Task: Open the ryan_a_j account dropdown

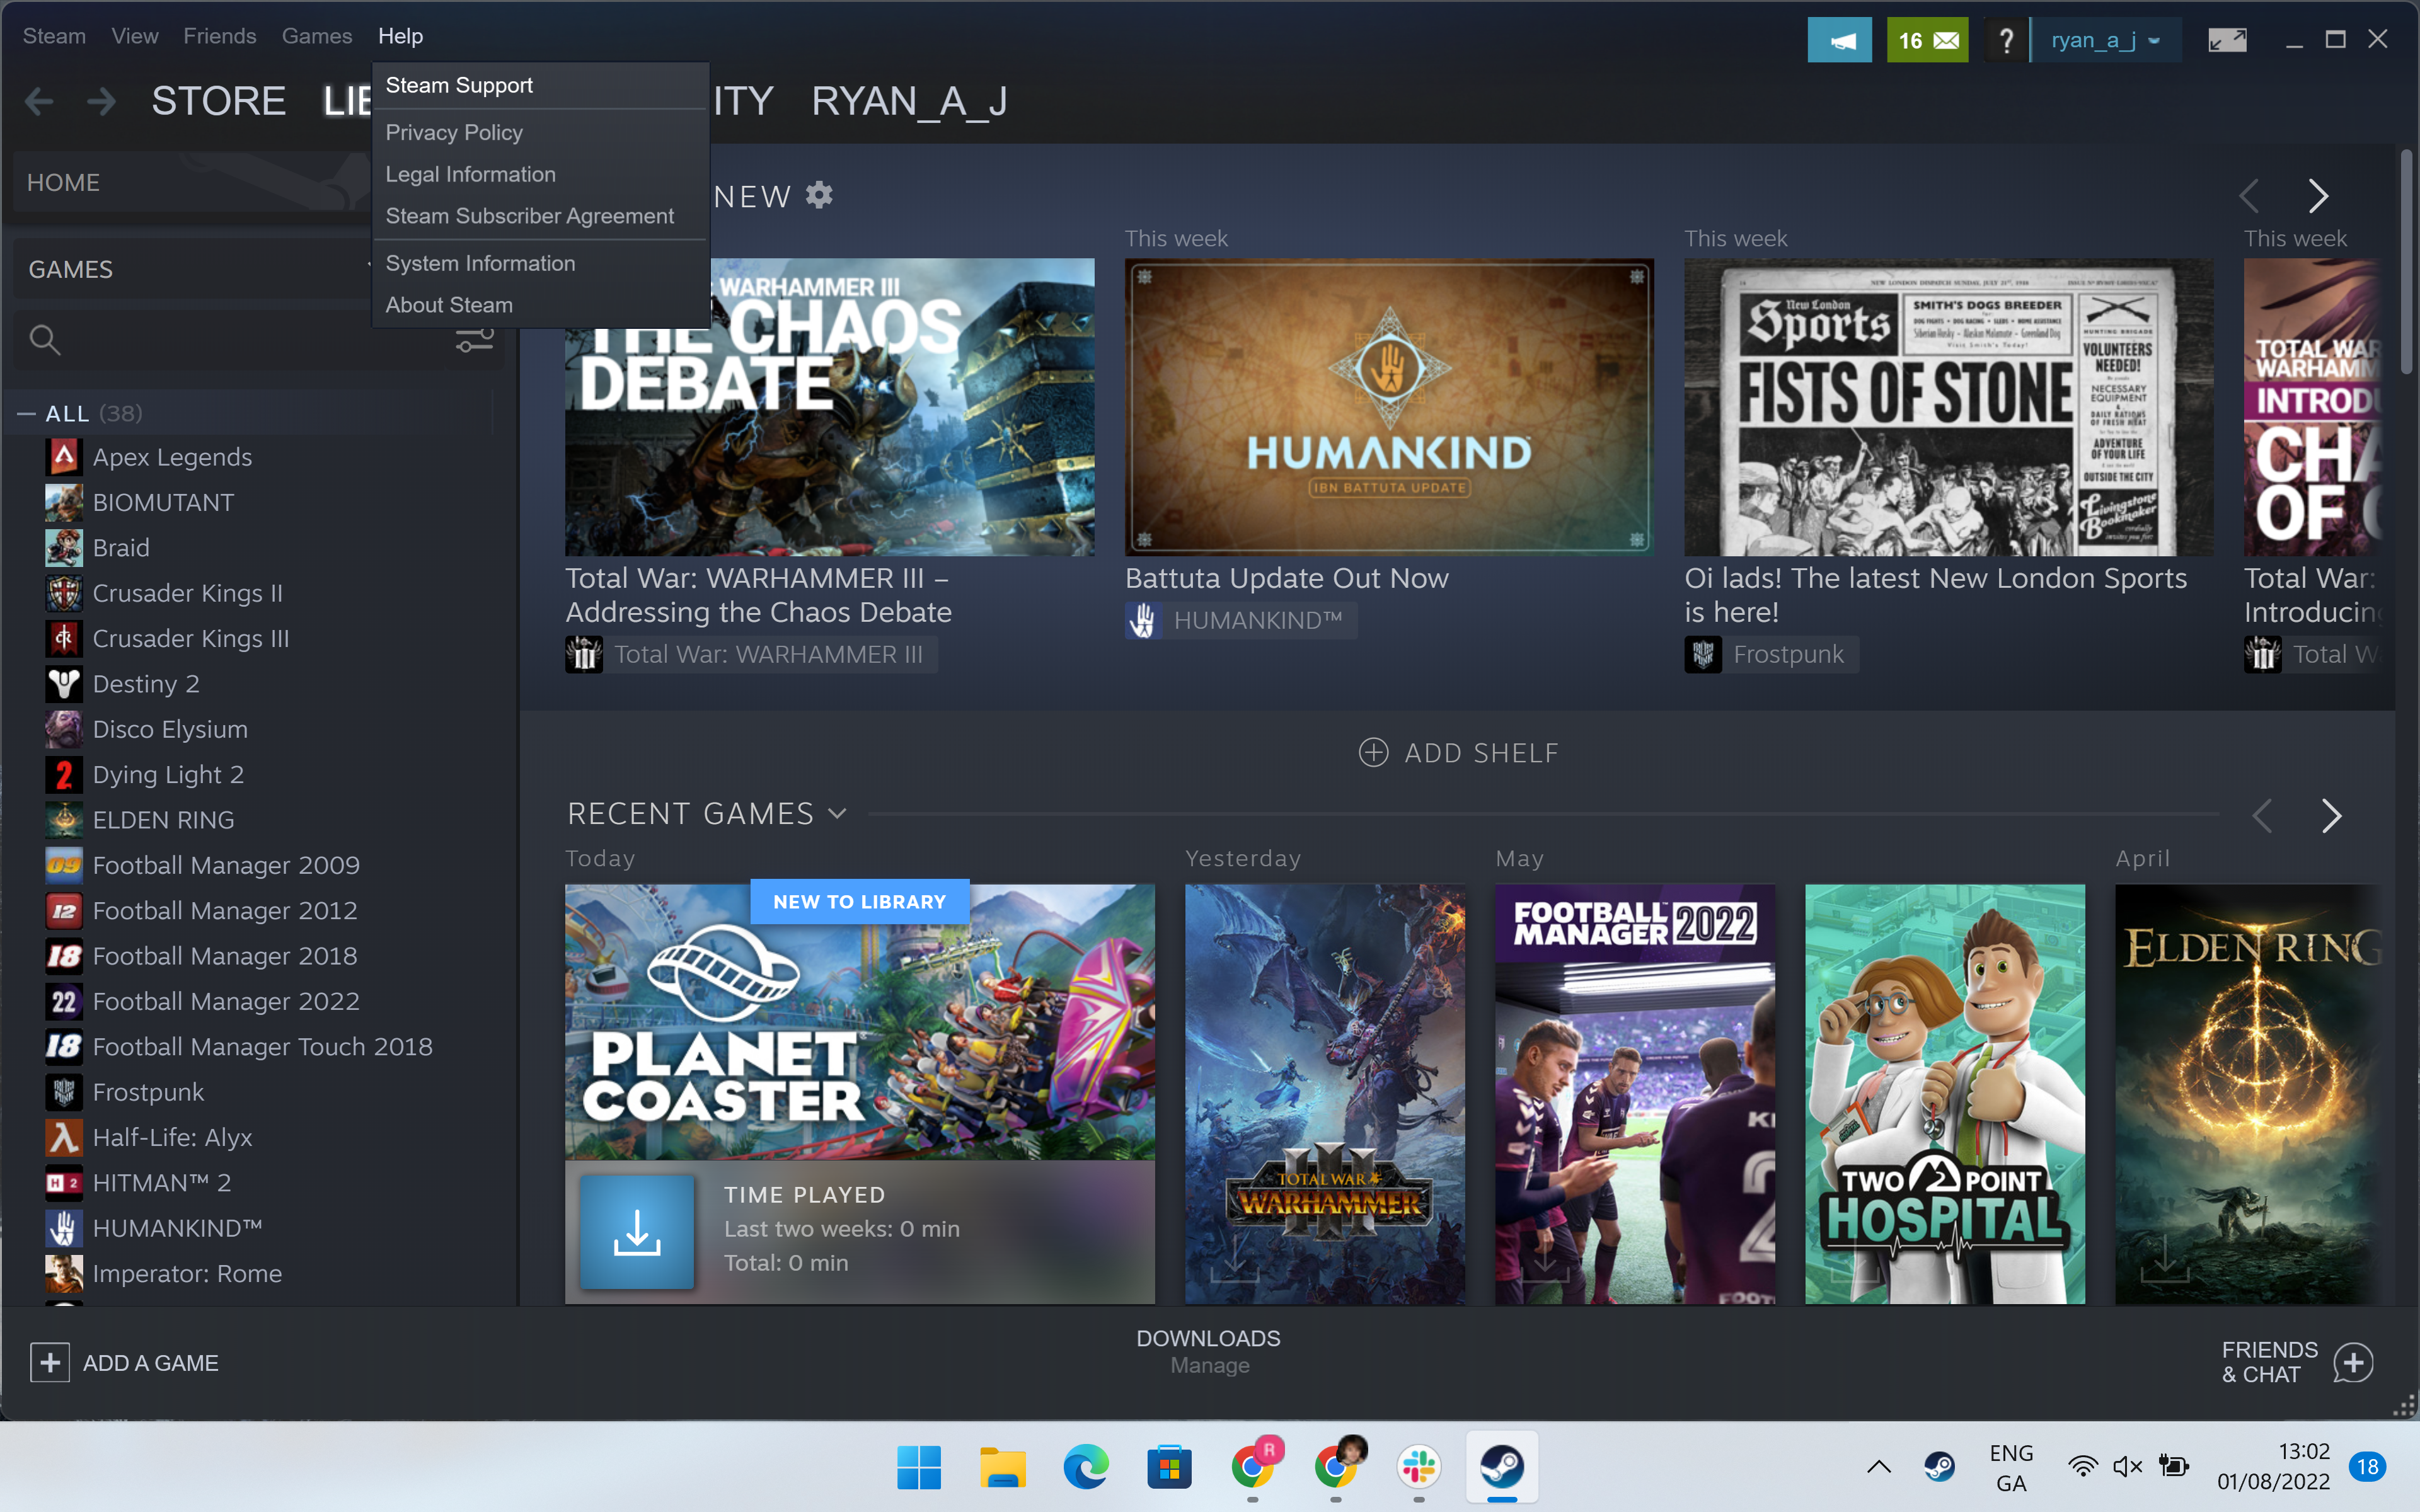Action: (2106, 40)
